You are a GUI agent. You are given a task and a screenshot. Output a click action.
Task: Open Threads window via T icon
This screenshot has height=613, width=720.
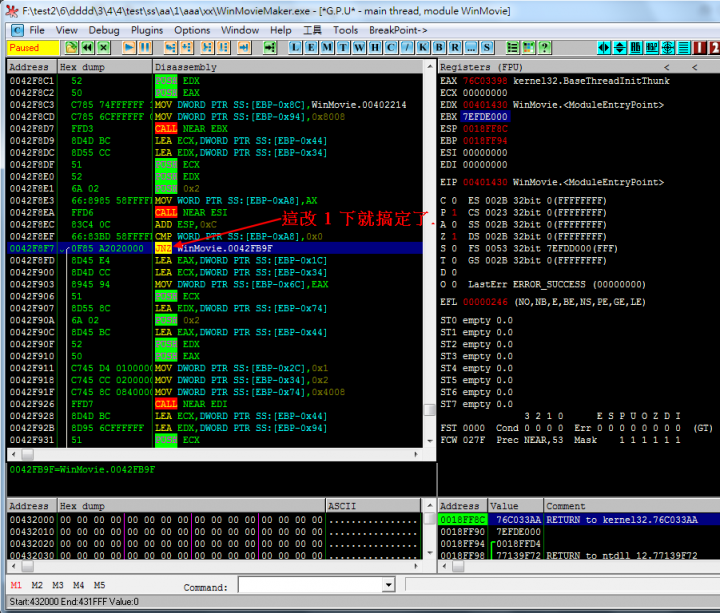click(343, 47)
